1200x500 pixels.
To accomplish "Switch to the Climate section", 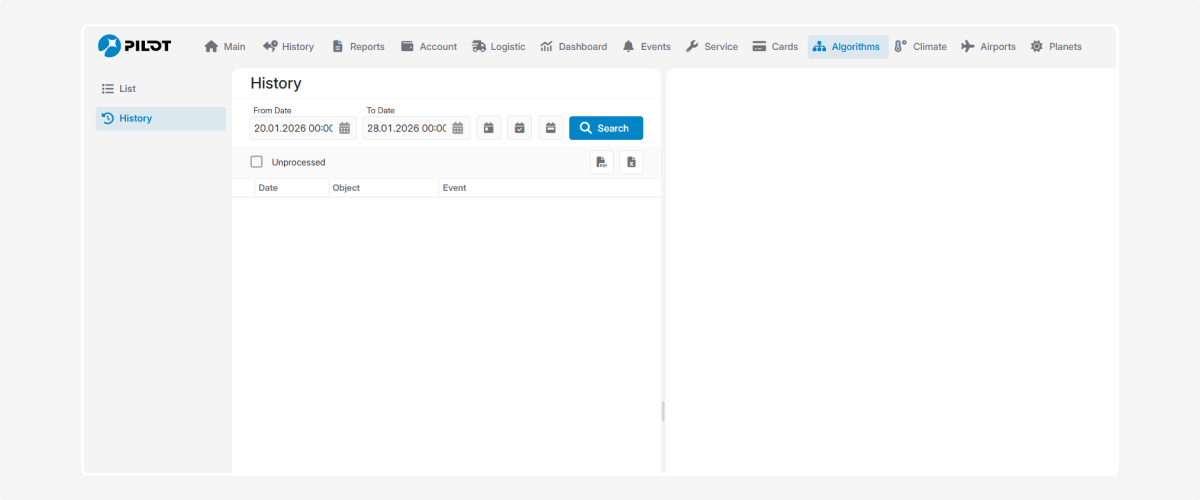I will point(920,47).
